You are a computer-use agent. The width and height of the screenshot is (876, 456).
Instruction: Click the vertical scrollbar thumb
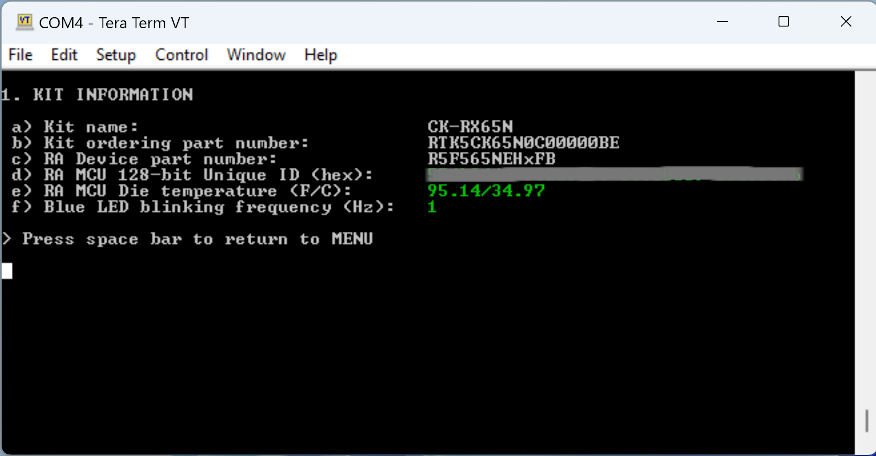(867, 421)
